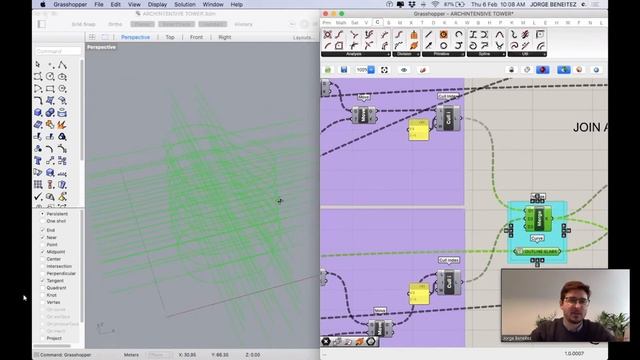Click the Merge component on canvas
Image resolution: width=640 pixels, height=360 pixels.
[x=538, y=219]
